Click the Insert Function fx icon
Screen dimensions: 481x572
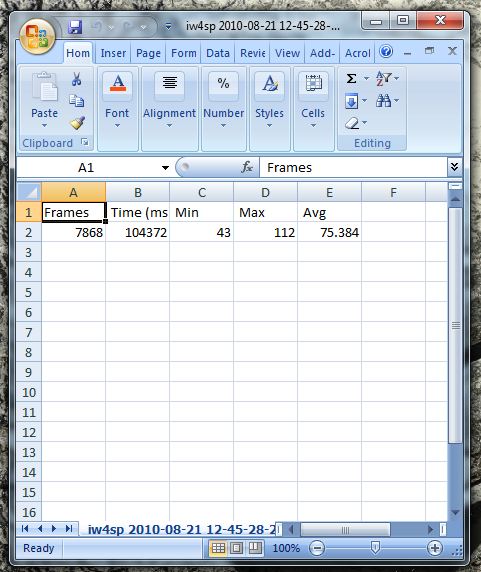247,167
